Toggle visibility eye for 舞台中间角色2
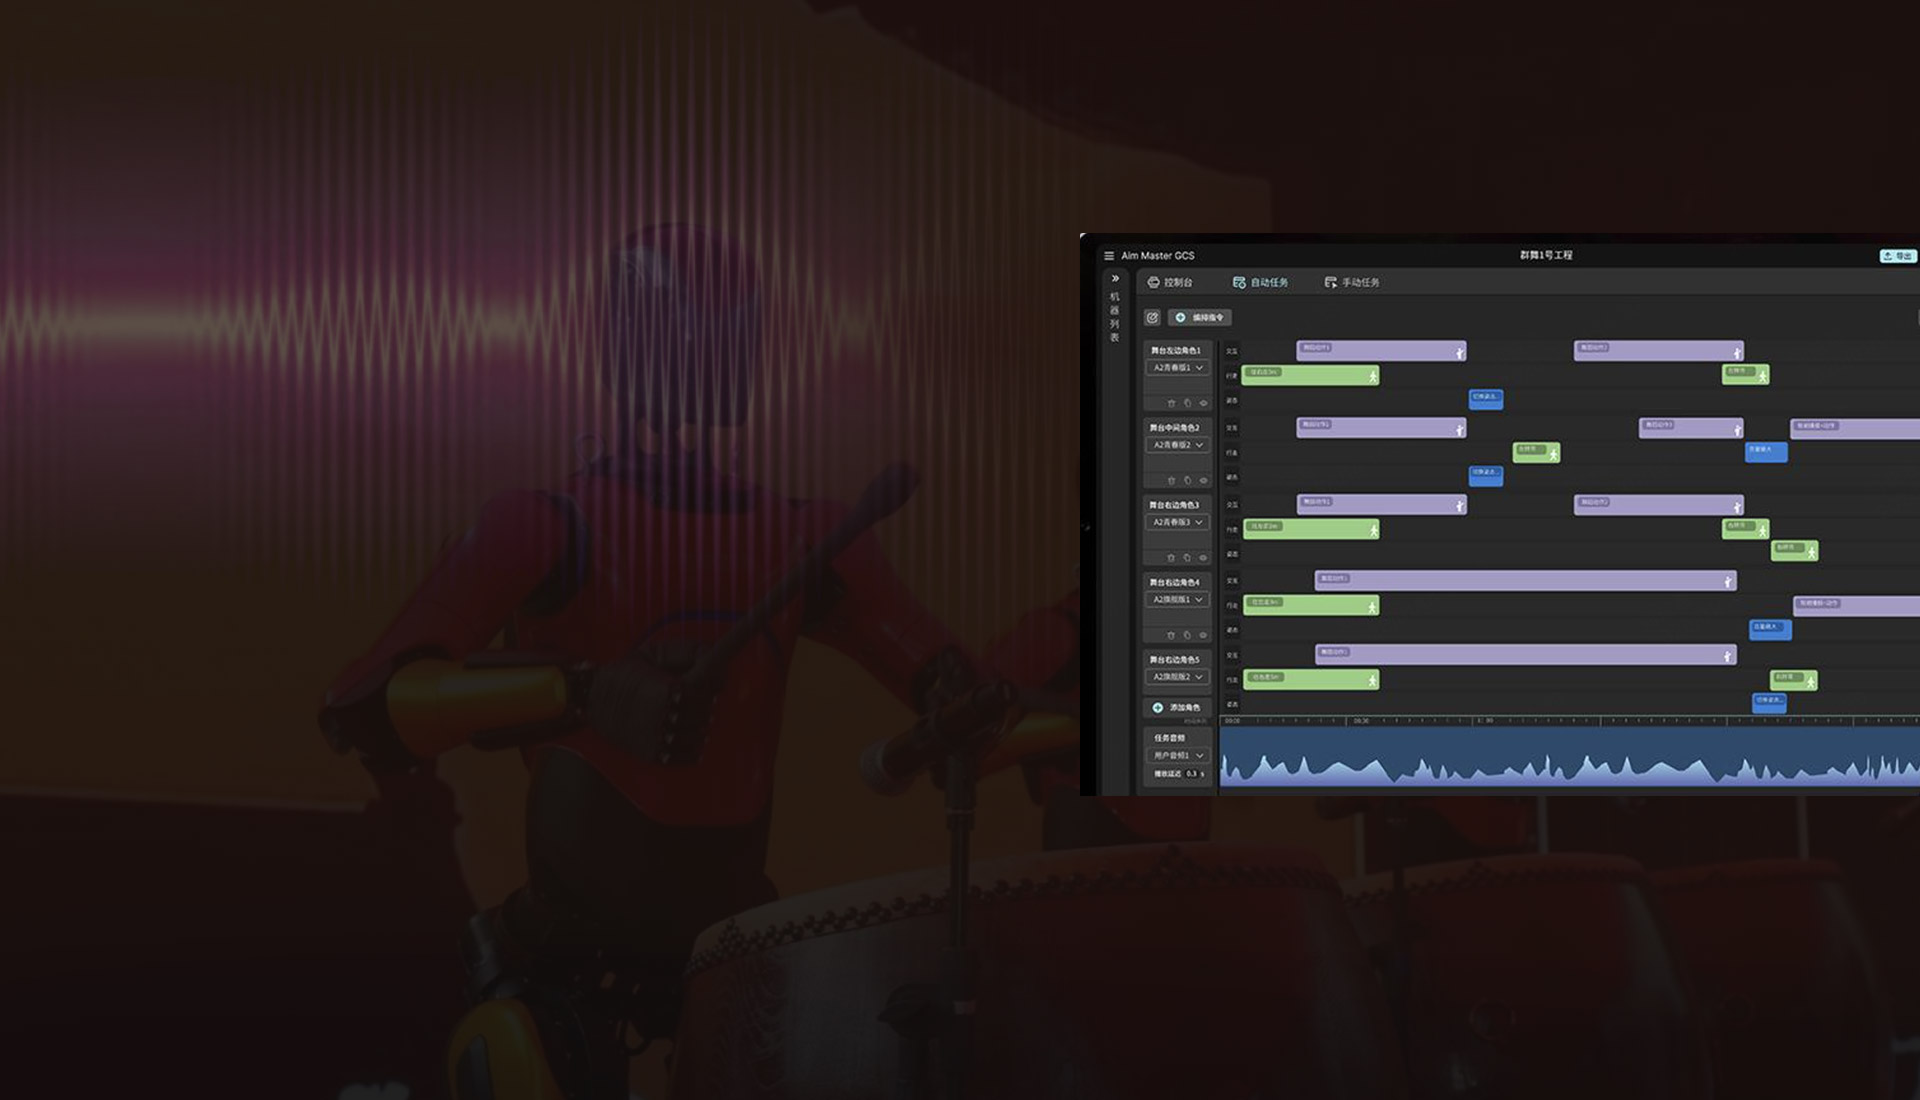 click(x=1203, y=480)
